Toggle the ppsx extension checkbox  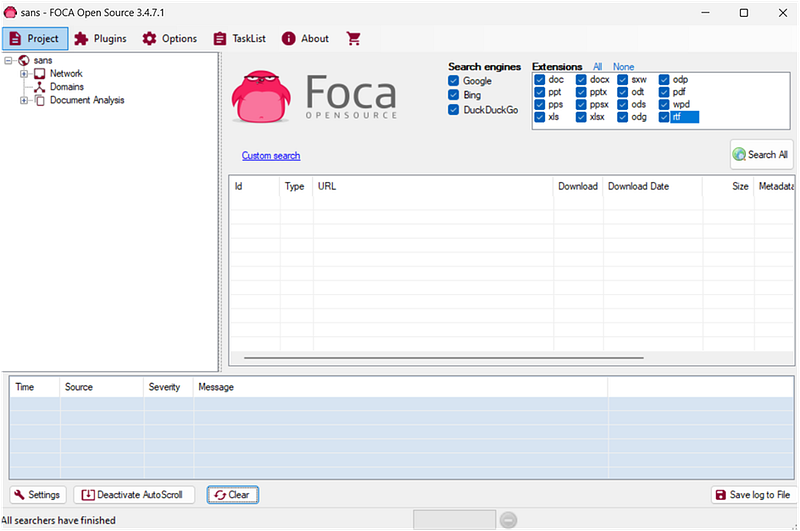(581, 105)
